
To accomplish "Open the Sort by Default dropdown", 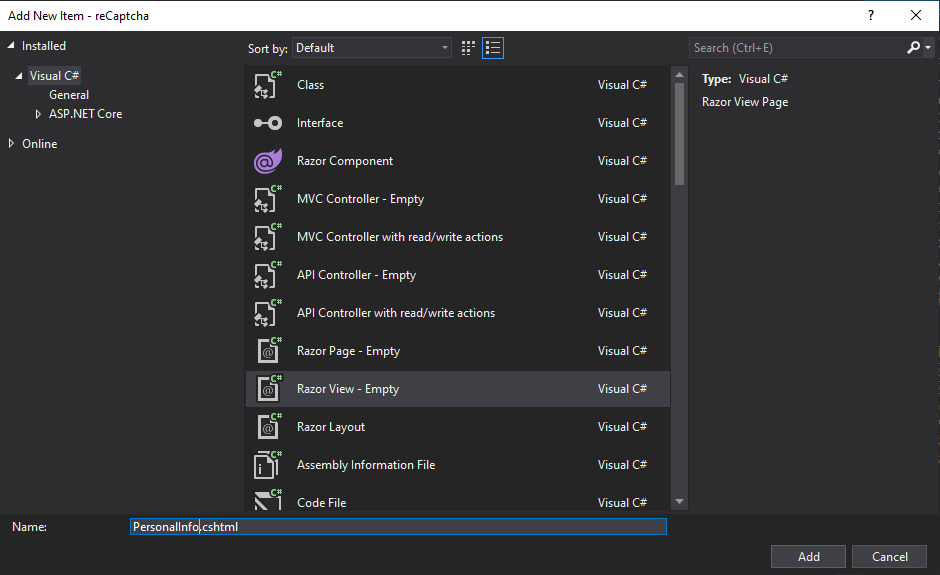I will [x=372, y=48].
